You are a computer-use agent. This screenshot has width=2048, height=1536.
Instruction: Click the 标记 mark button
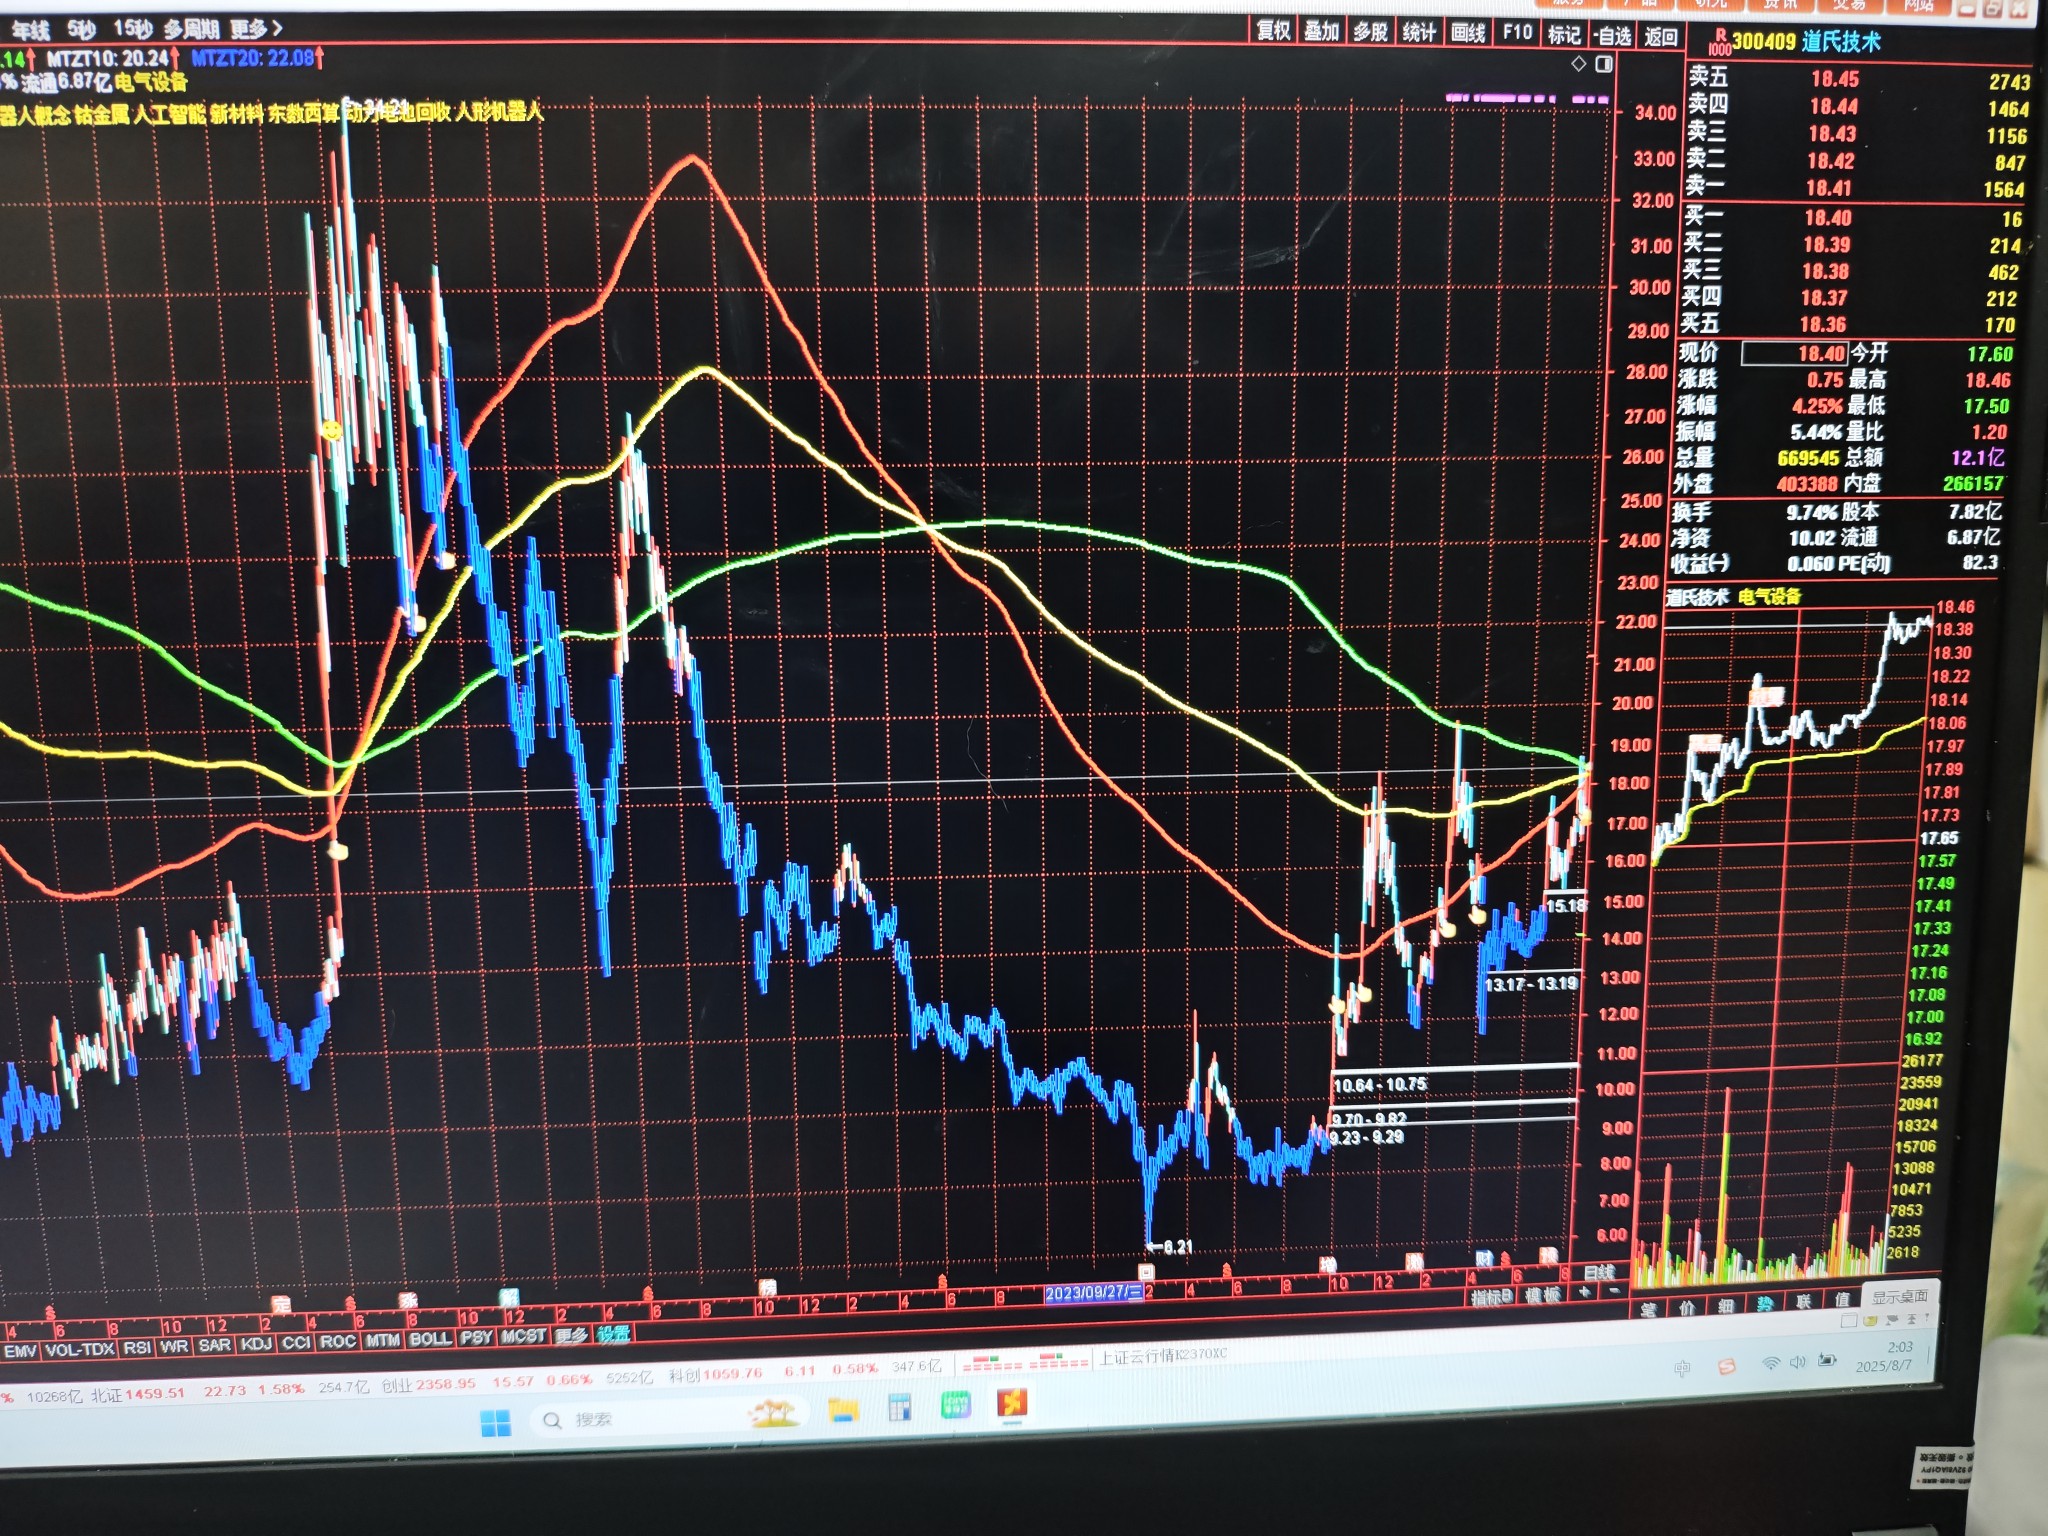(x=1564, y=35)
